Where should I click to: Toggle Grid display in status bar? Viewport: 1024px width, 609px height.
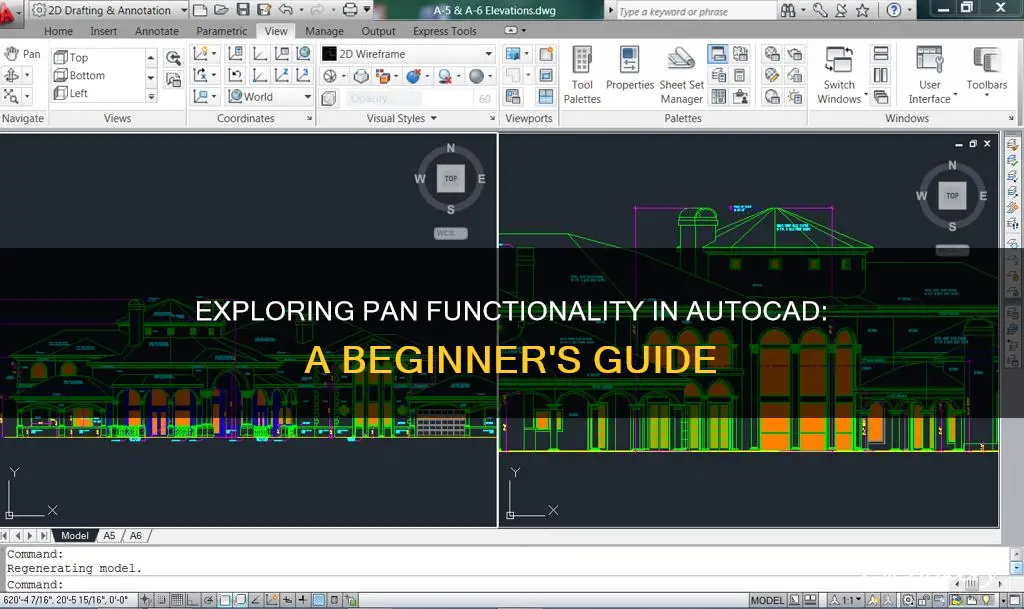coord(177,600)
